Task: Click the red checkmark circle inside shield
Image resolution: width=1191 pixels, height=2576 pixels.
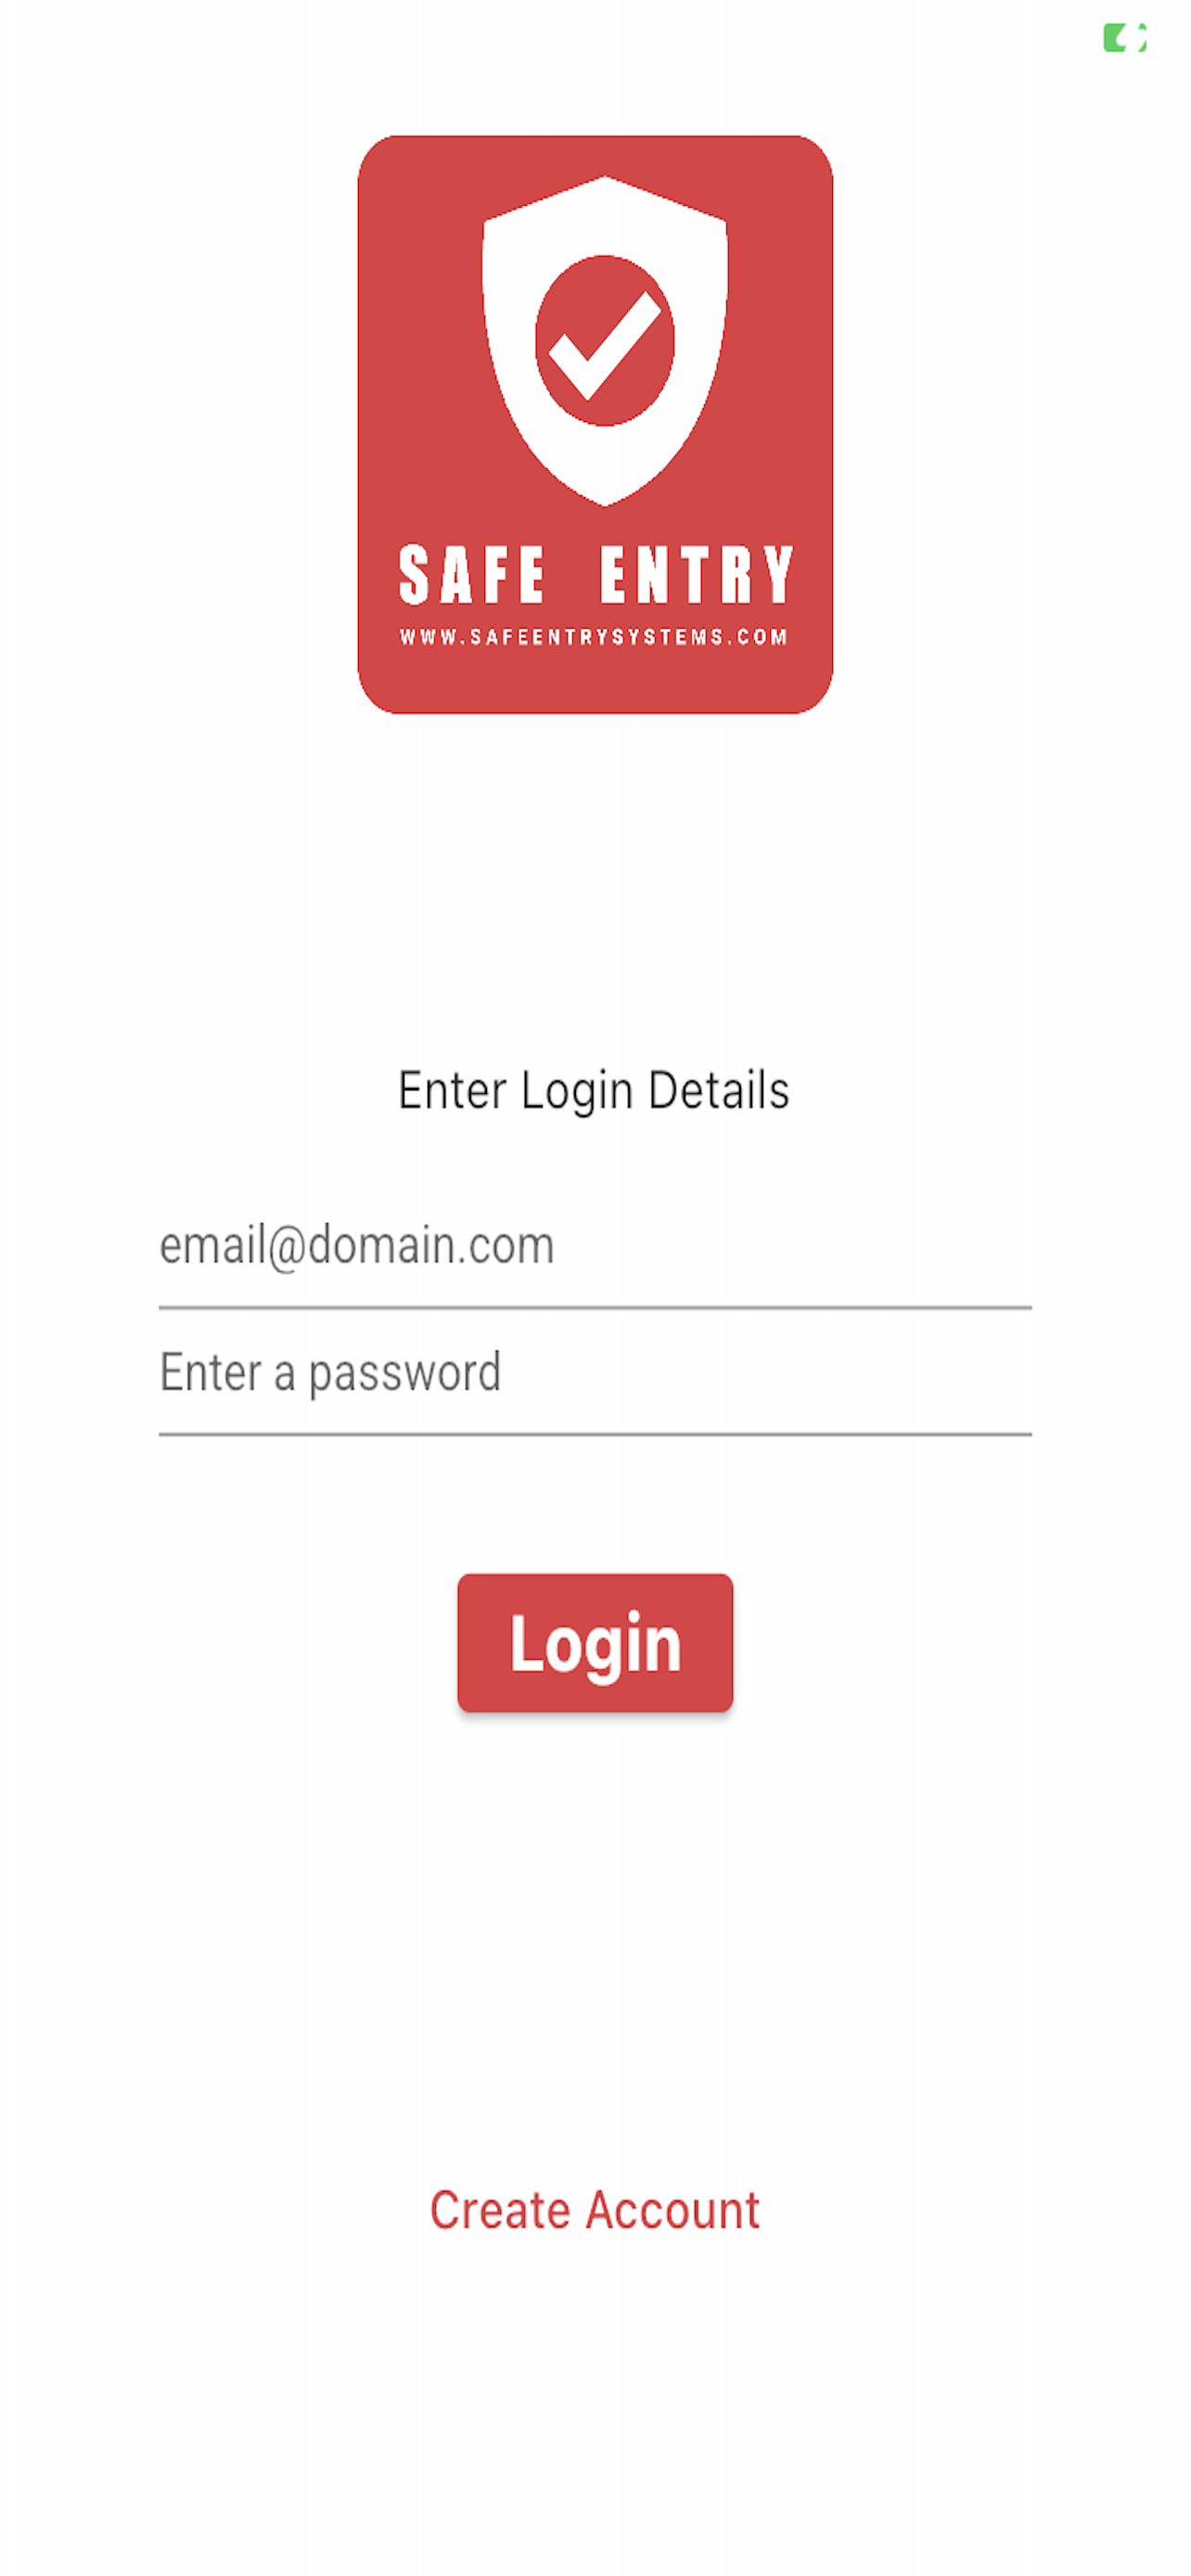Action: coord(604,341)
